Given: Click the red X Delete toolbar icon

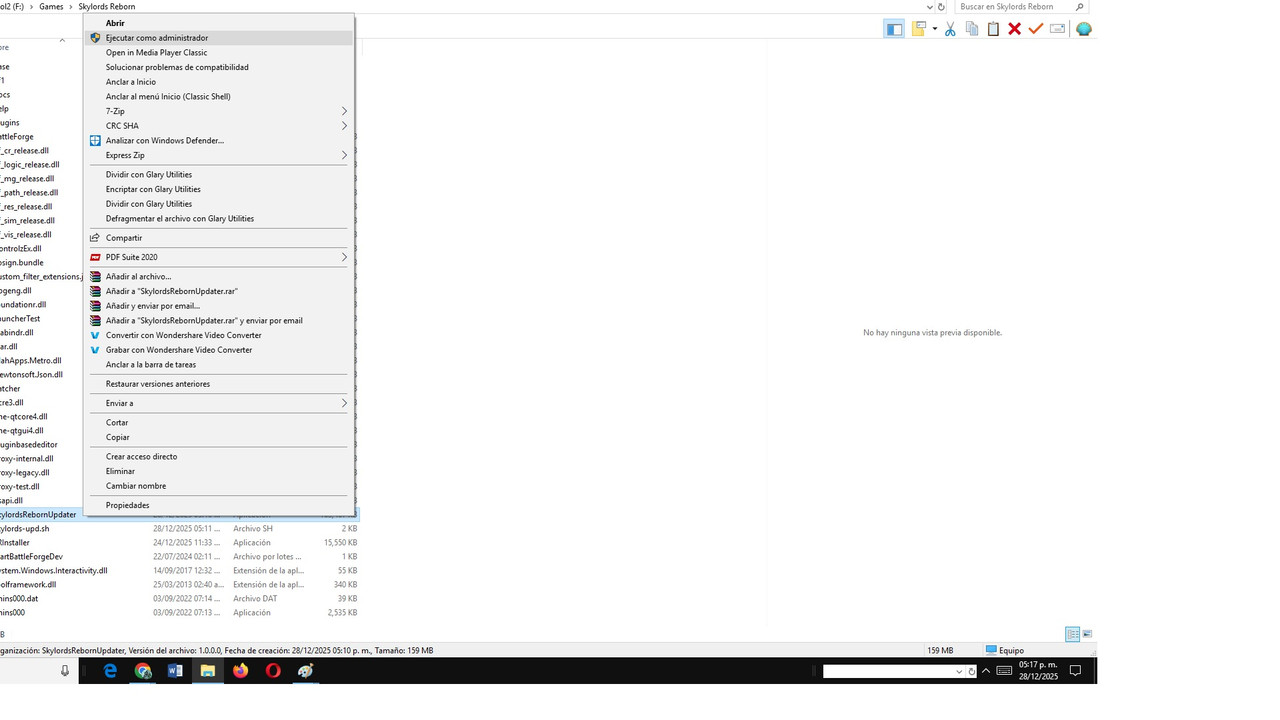Looking at the screenshot, I should coord(1014,29).
